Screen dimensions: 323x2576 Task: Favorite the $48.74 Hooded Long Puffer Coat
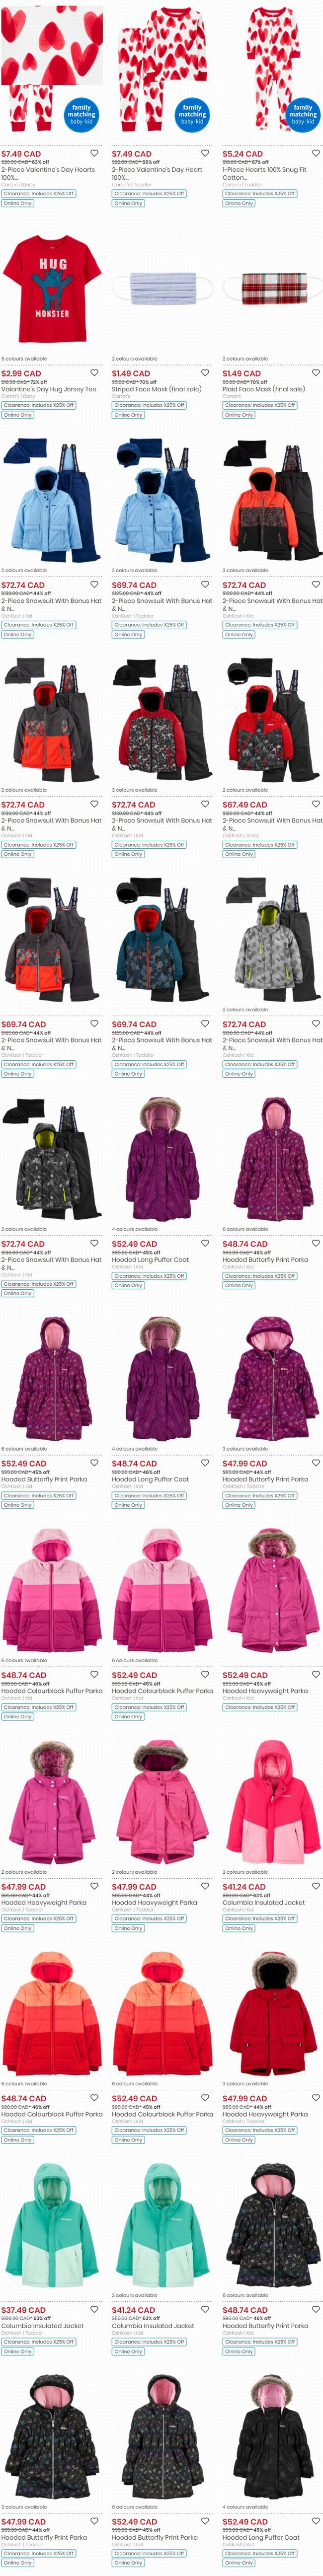pos(205,1463)
